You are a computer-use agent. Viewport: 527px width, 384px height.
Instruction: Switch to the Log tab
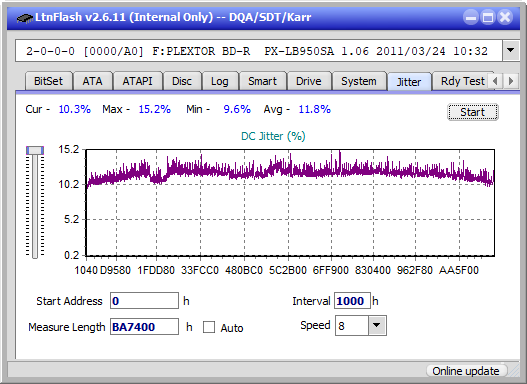coord(220,81)
